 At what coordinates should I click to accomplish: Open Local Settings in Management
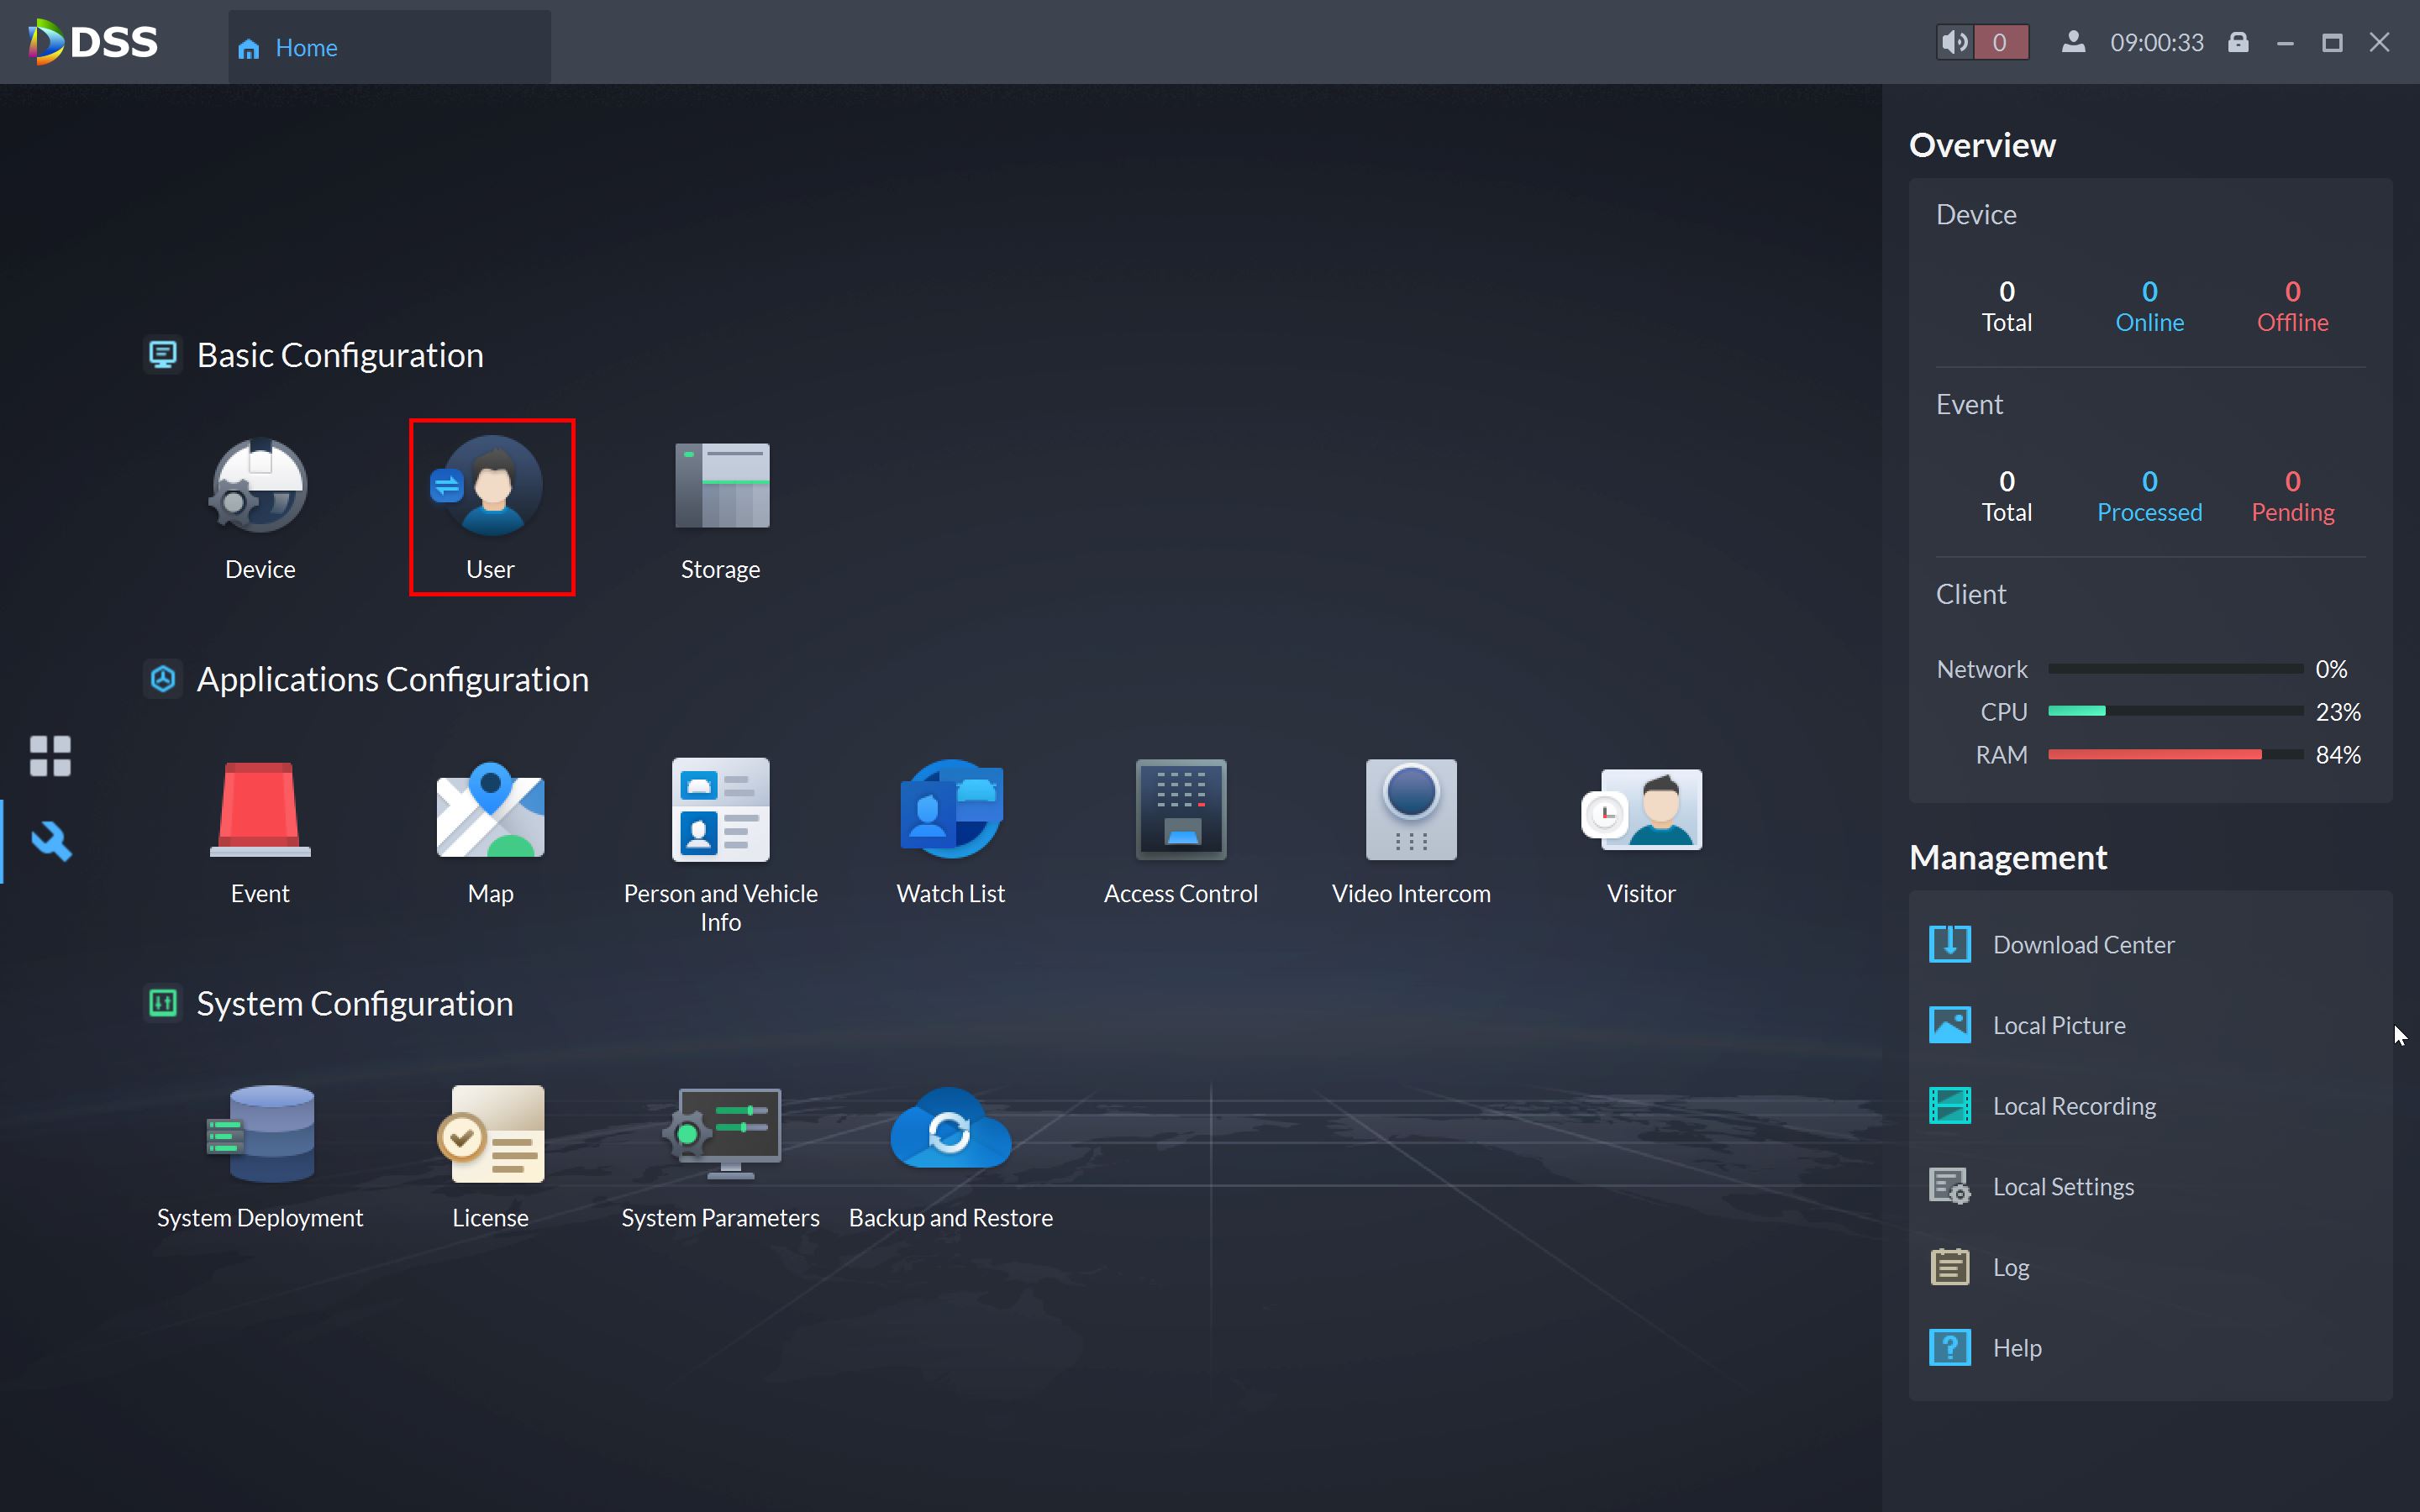[x=2063, y=1187]
